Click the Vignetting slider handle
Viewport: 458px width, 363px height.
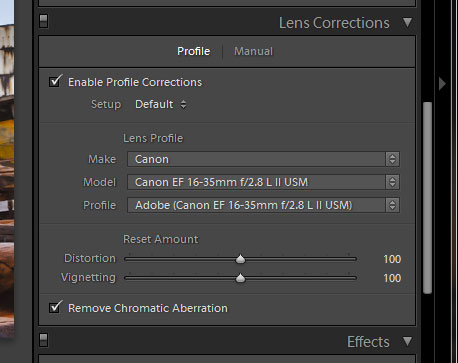click(240, 278)
